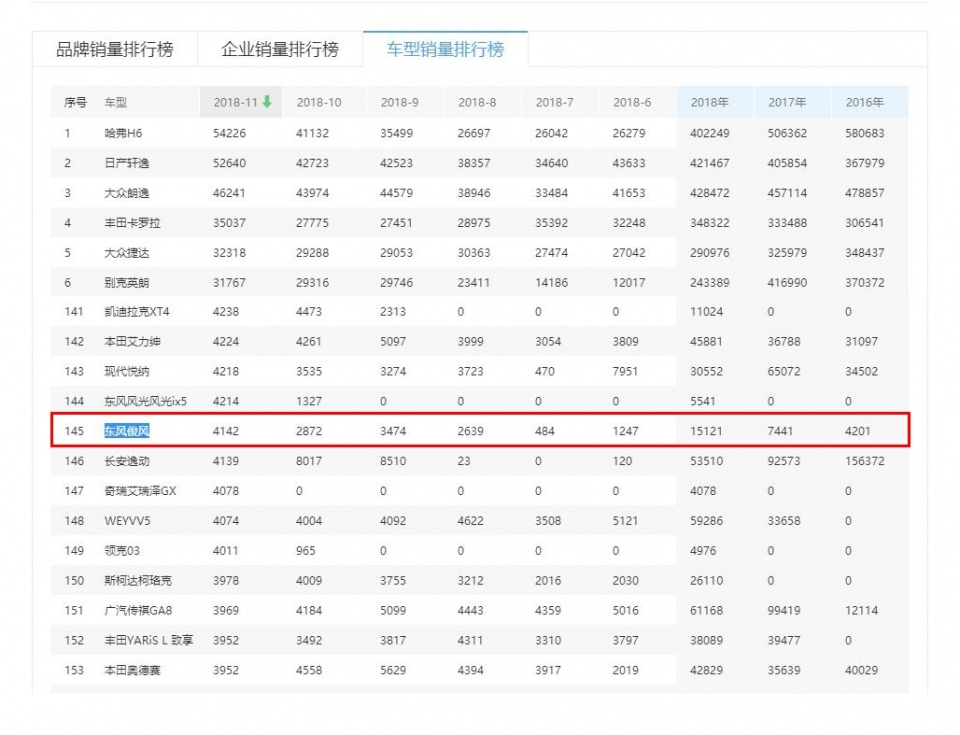960x735 pixels.
Task: Sort by the 2018-7 column header
Action: coord(555,102)
